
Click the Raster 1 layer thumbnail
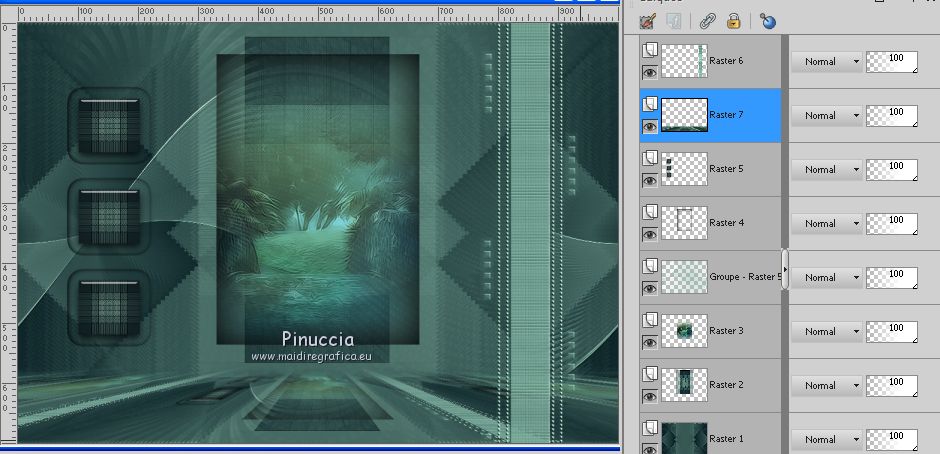pyautogui.click(x=684, y=438)
